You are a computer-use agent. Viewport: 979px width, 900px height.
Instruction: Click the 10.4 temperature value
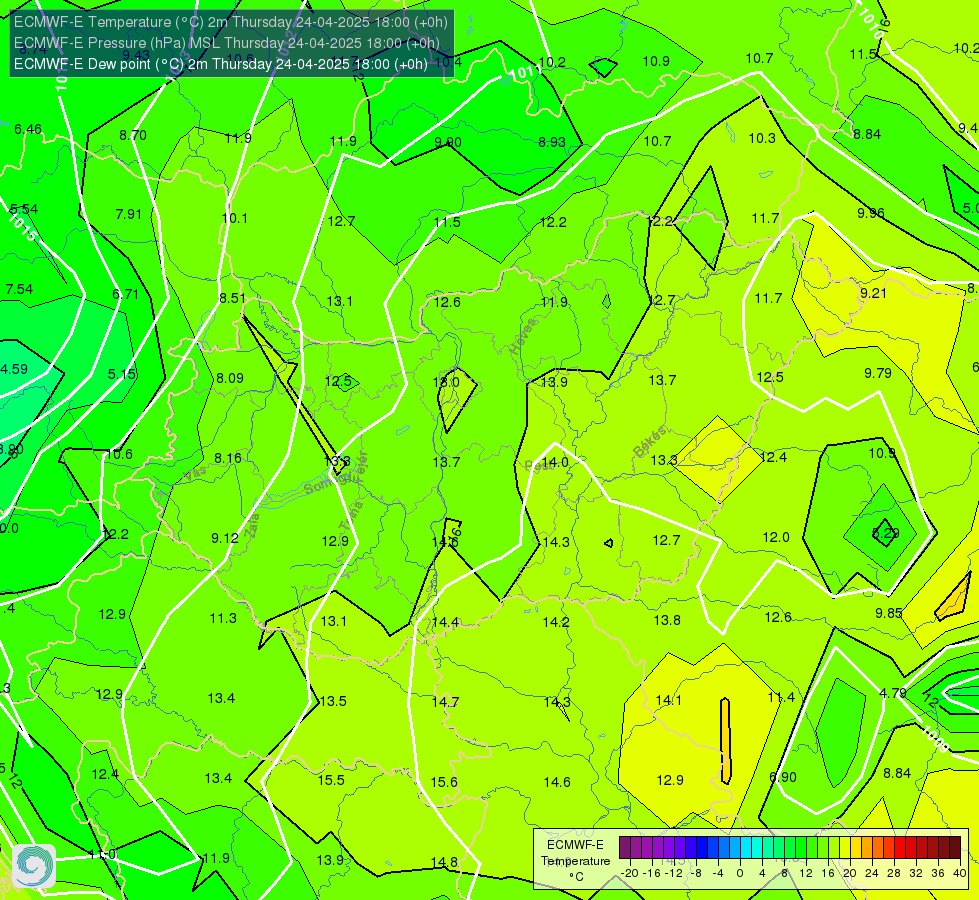(448, 62)
